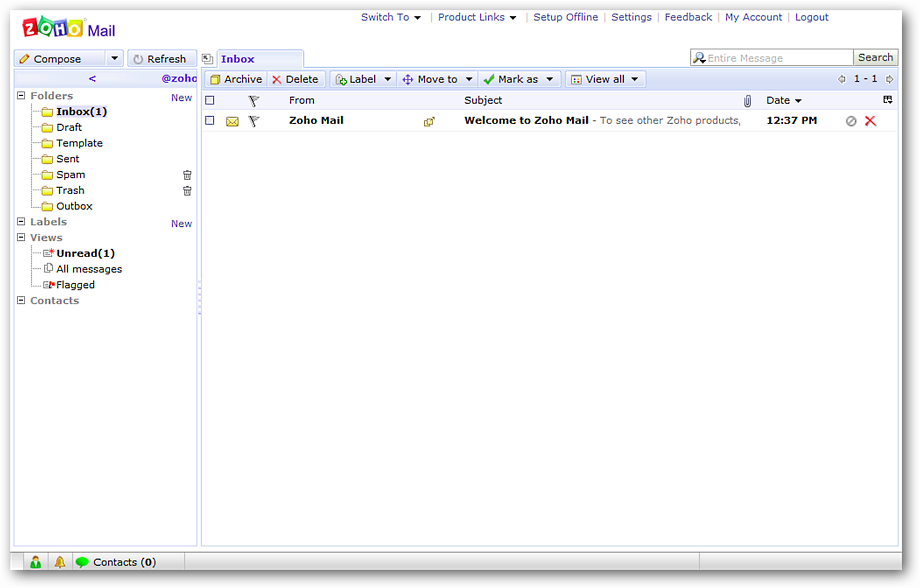Click the attachment paperclip column icon
920x588 pixels.
pos(748,101)
